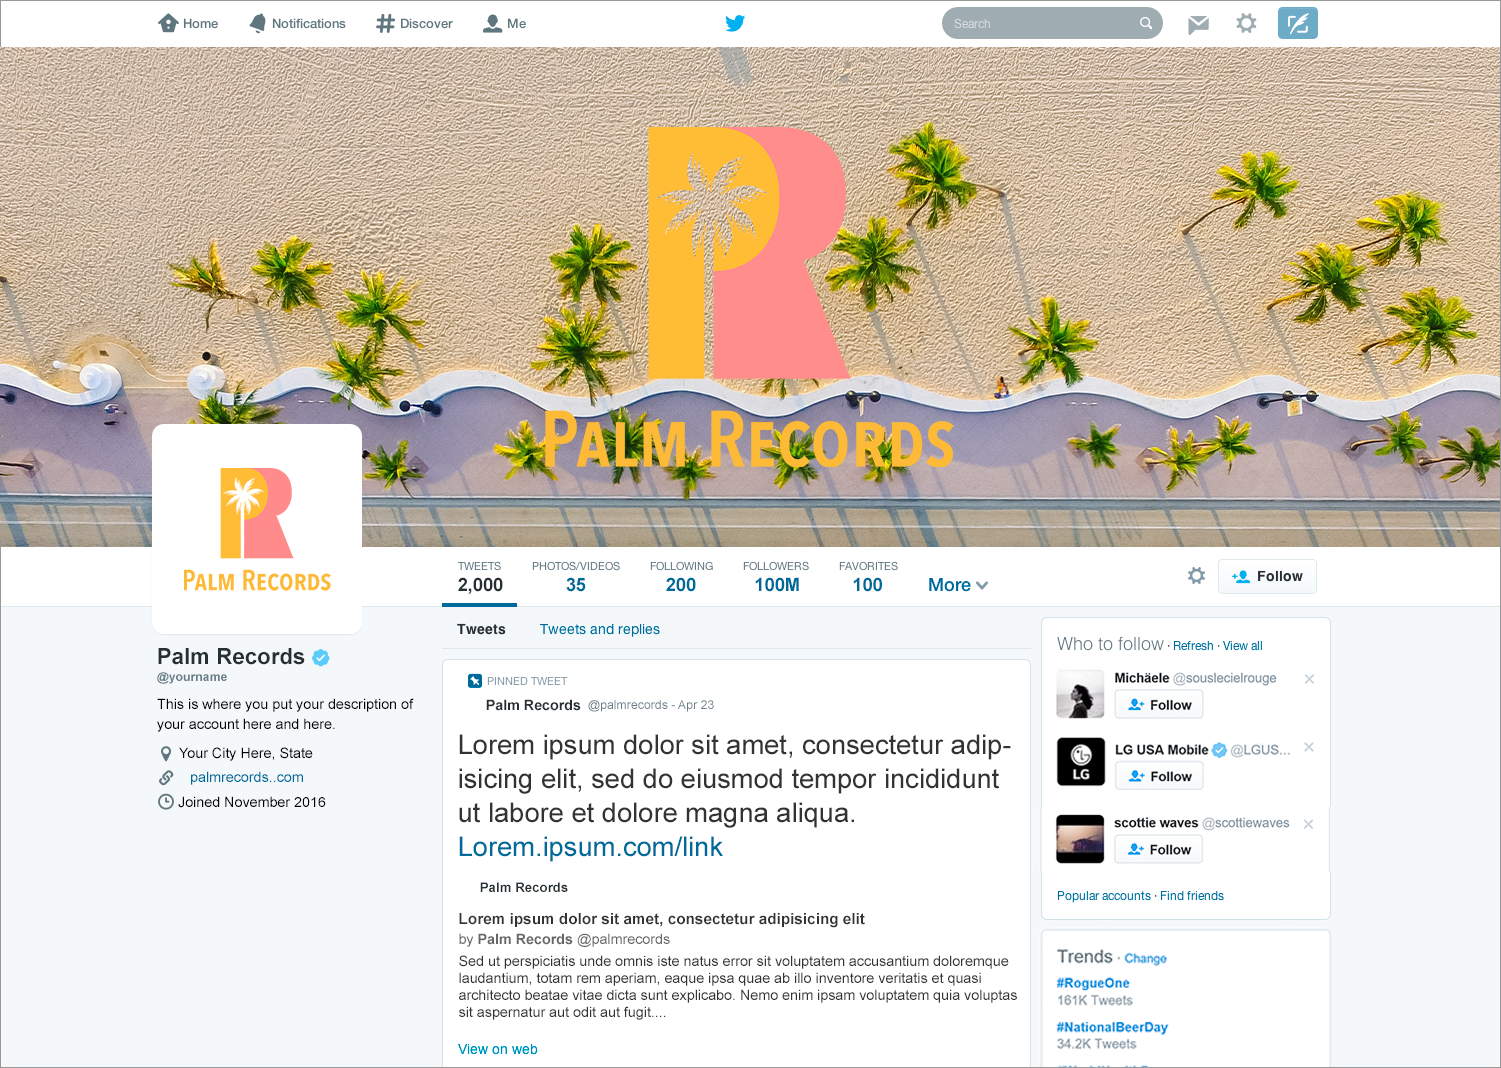Viewport: 1501px width, 1068px height.
Task: Click the search magnifier icon
Action: coord(1146,23)
